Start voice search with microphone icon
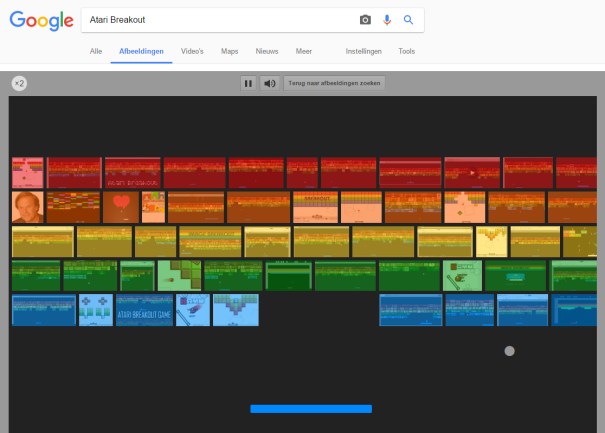The width and height of the screenshot is (605, 433). click(x=387, y=20)
